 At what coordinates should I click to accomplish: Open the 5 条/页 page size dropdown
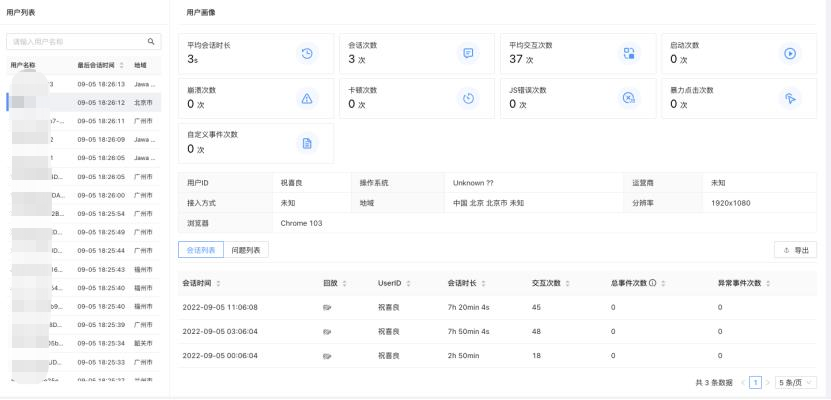[796, 382]
